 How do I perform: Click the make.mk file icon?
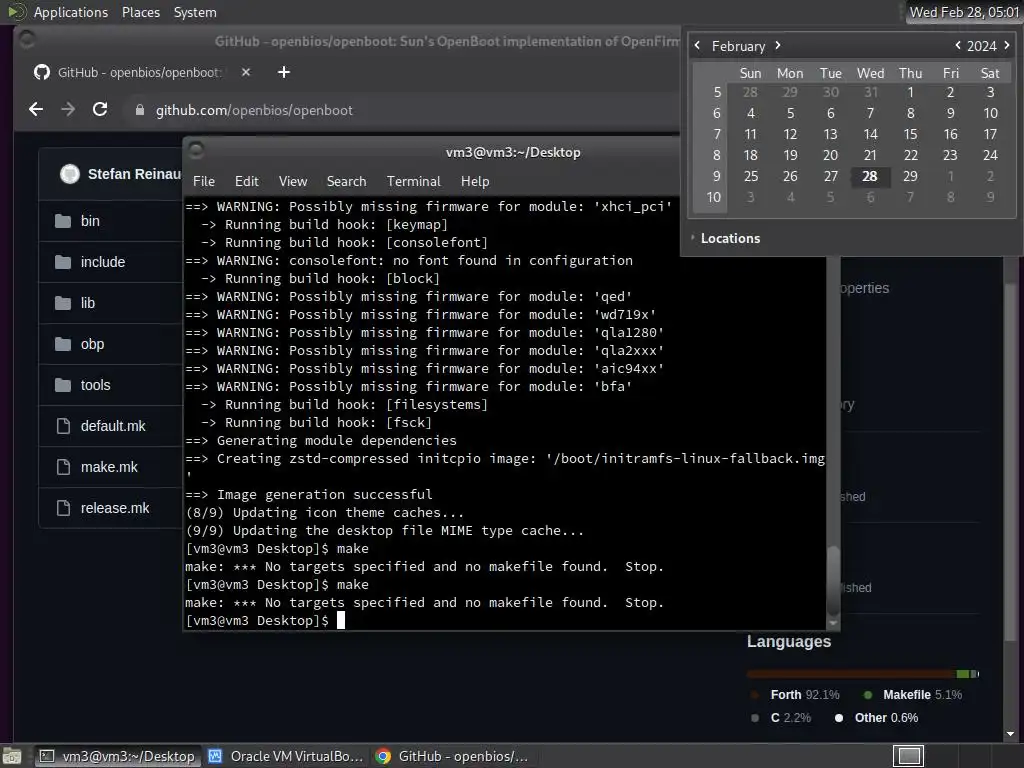point(63,467)
